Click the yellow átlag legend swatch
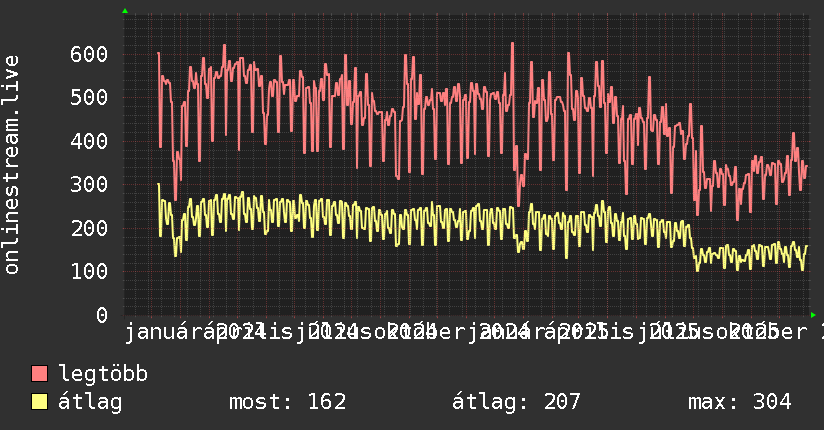The width and height of the screenshot is (824, 430). click(x=39, y=402)
